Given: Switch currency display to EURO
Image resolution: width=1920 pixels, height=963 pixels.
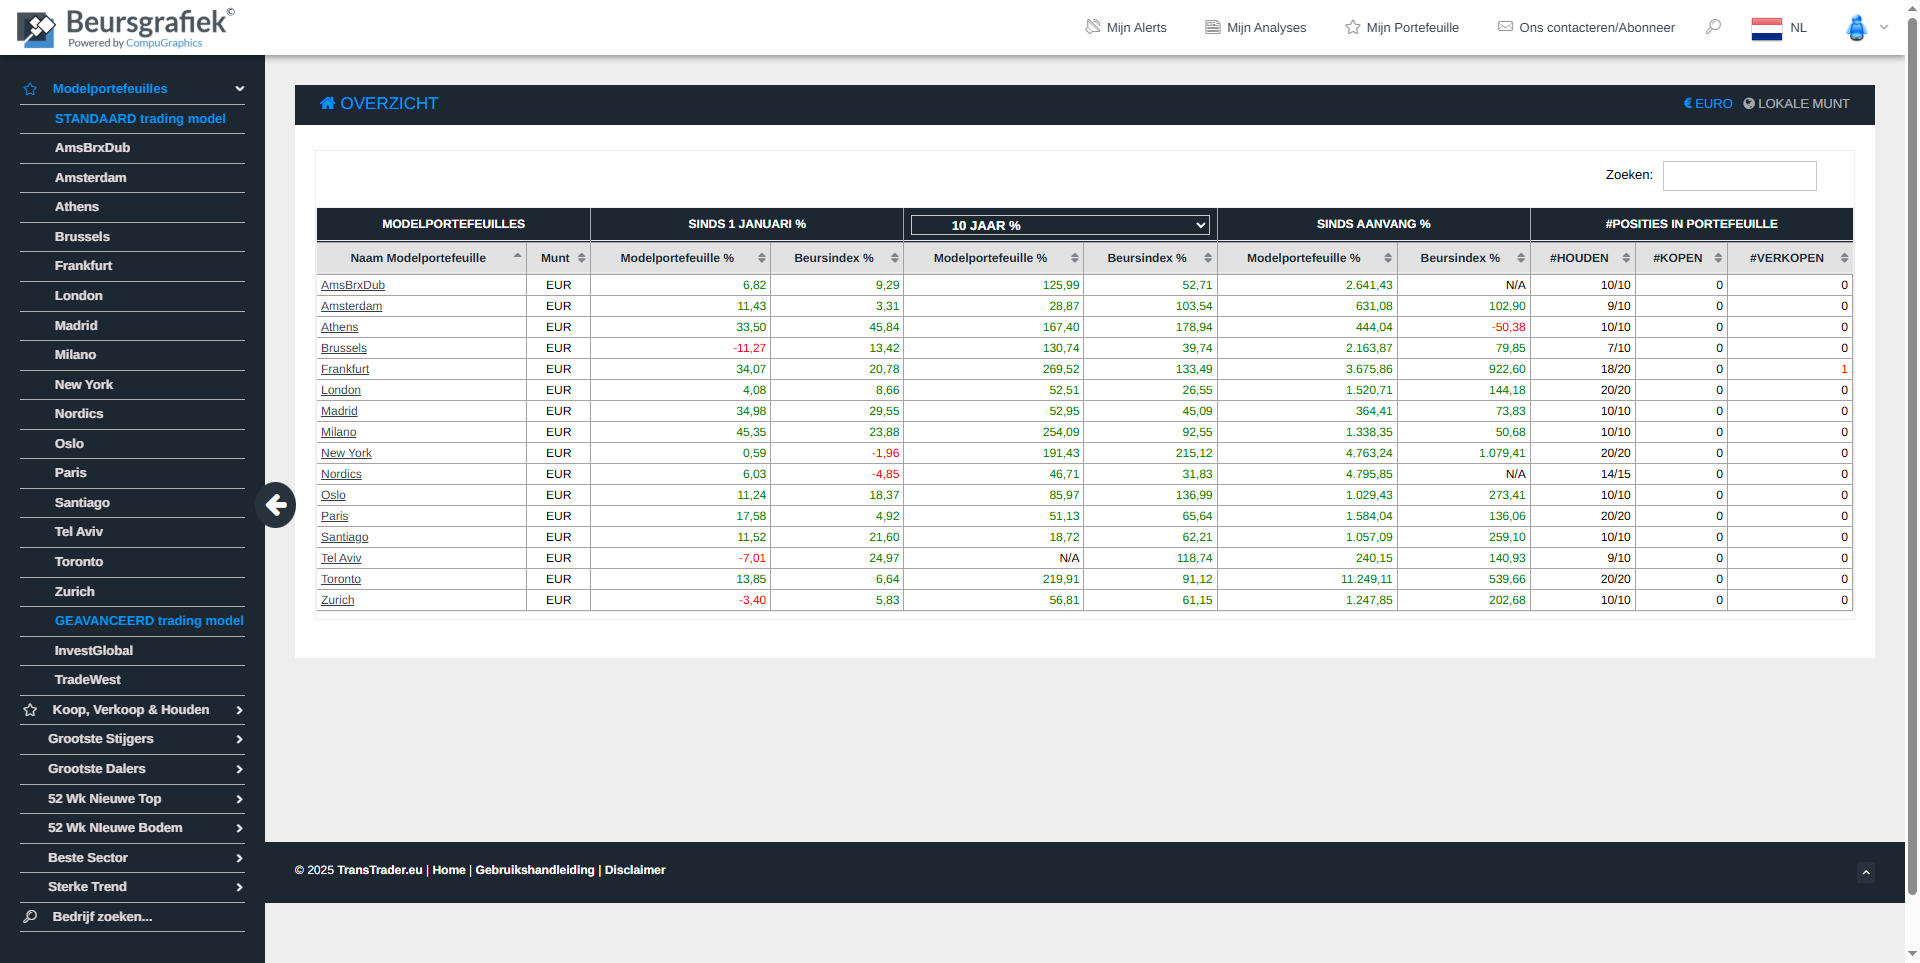Looking at the screenshot, I should coord(1708,104).
